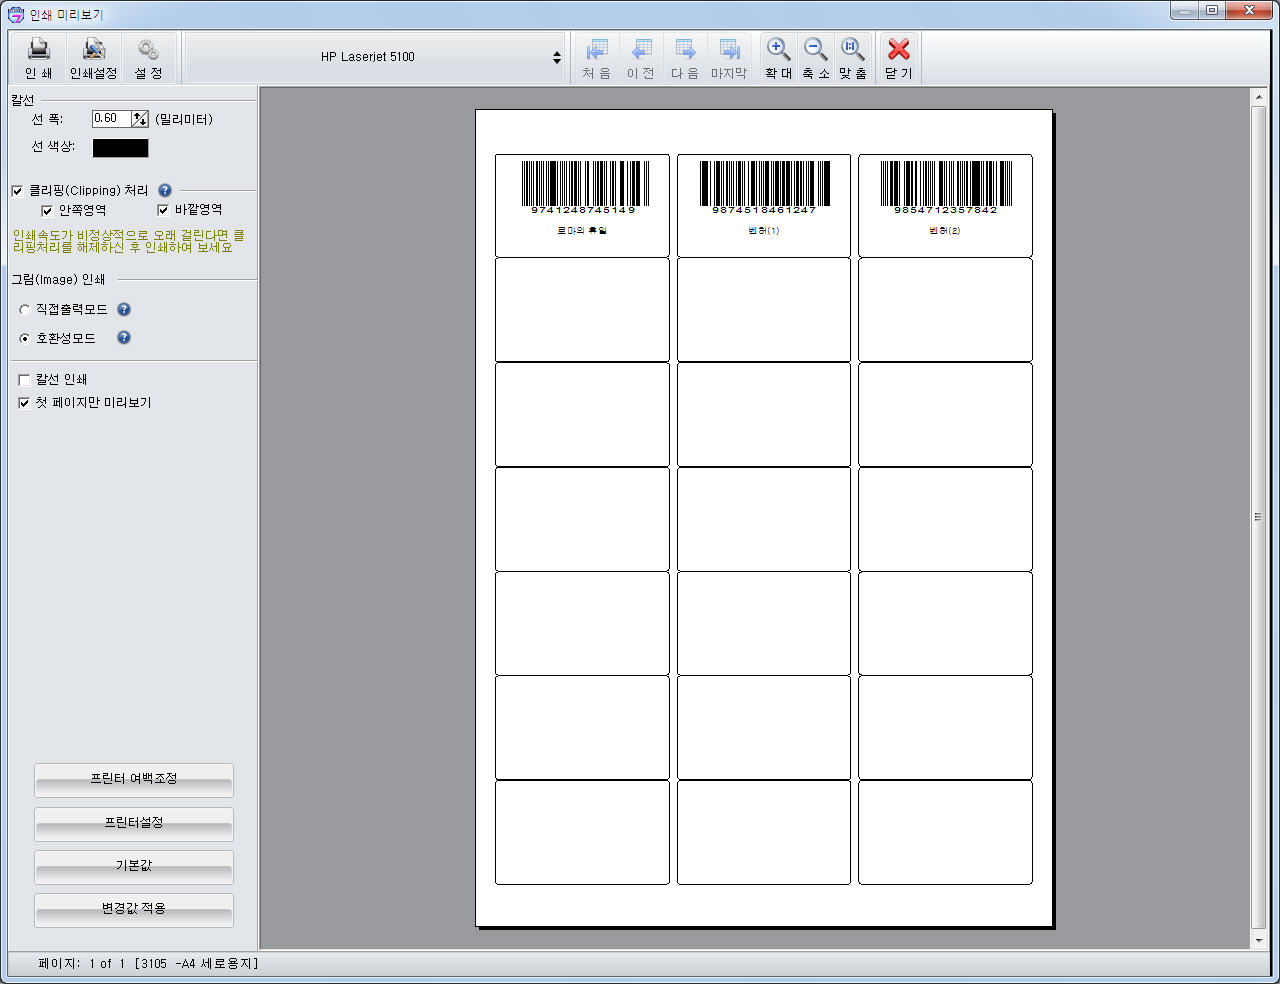The height and width of the screenshot is (984, 1280).
Task: Select the 호환성모드 radio button
Action: pyautogui.click(x=24, y=339)
